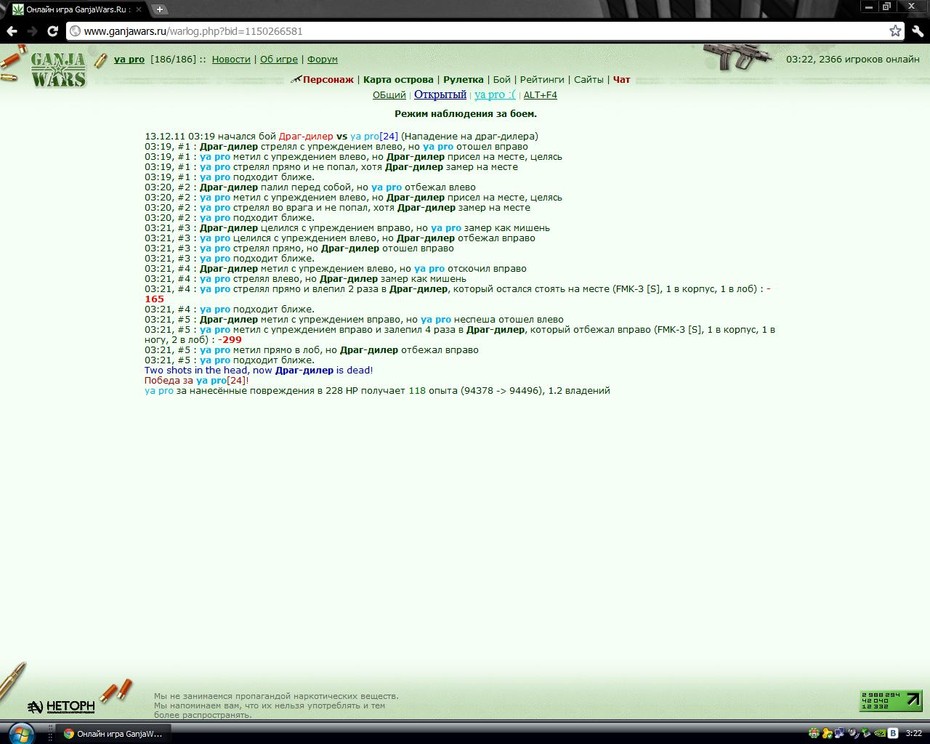Click the site info globe in address bar
The height and width of the screenshot is (744, 930).
pos(75,31)
